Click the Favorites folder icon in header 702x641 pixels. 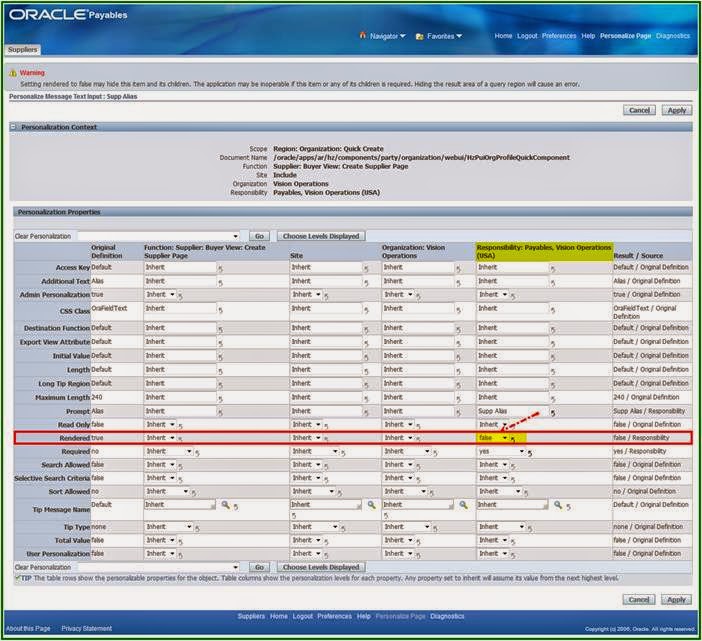[x=419, y=36]
